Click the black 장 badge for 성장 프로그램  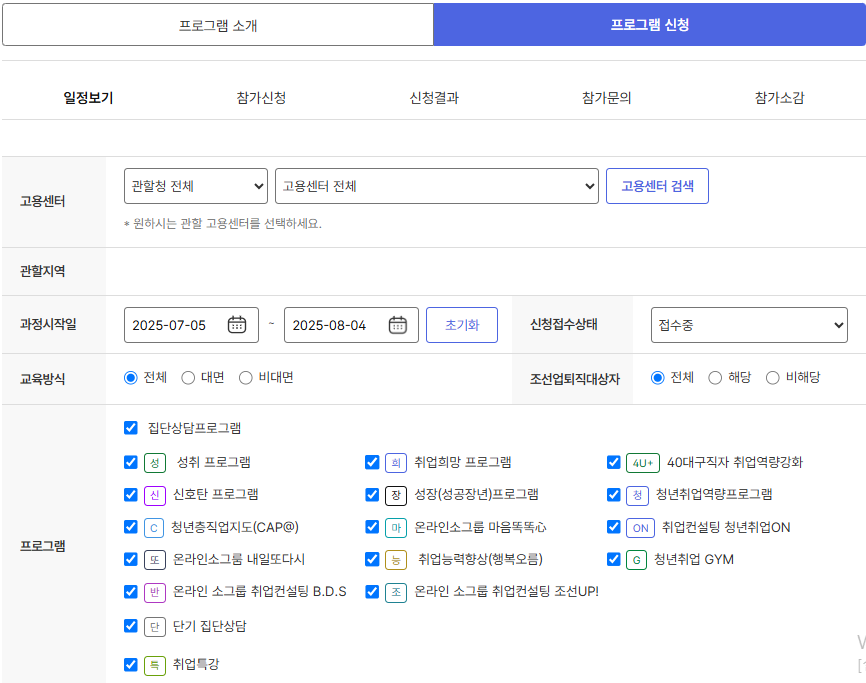396,495
